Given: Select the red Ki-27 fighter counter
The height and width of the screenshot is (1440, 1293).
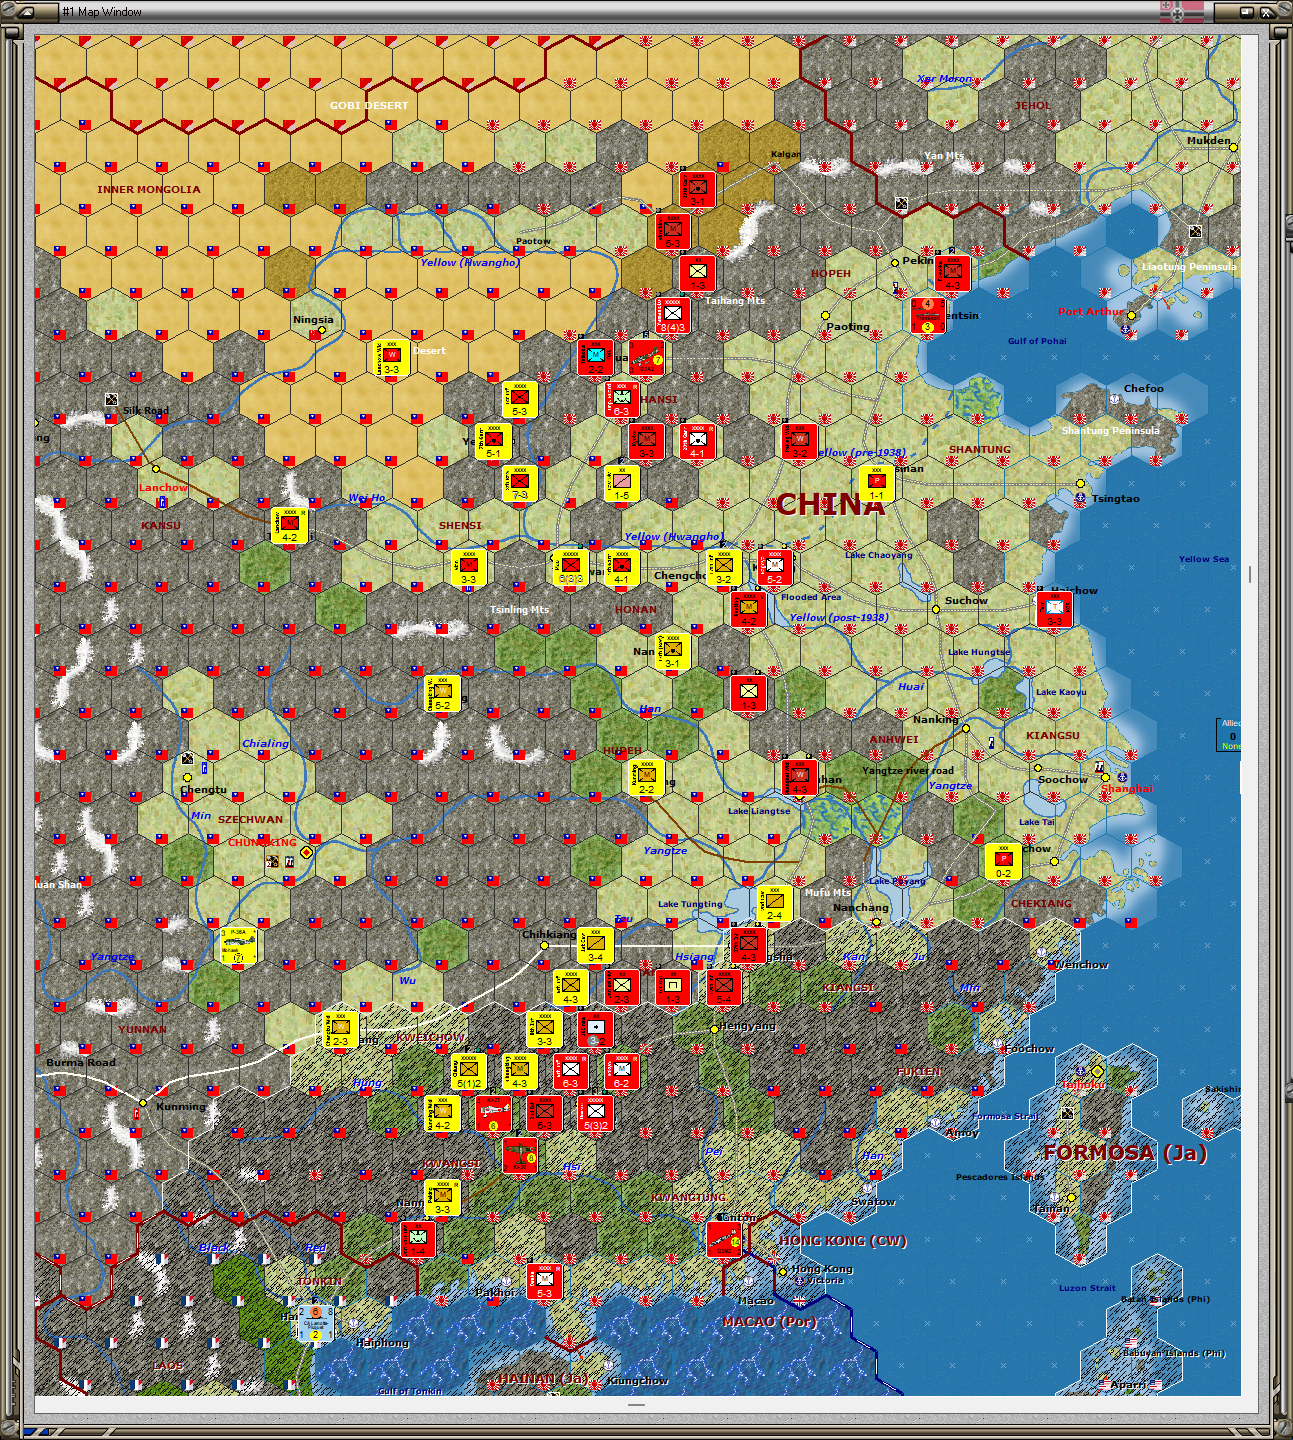Looking at the screenshot, I should click(x=493, y=1113).
